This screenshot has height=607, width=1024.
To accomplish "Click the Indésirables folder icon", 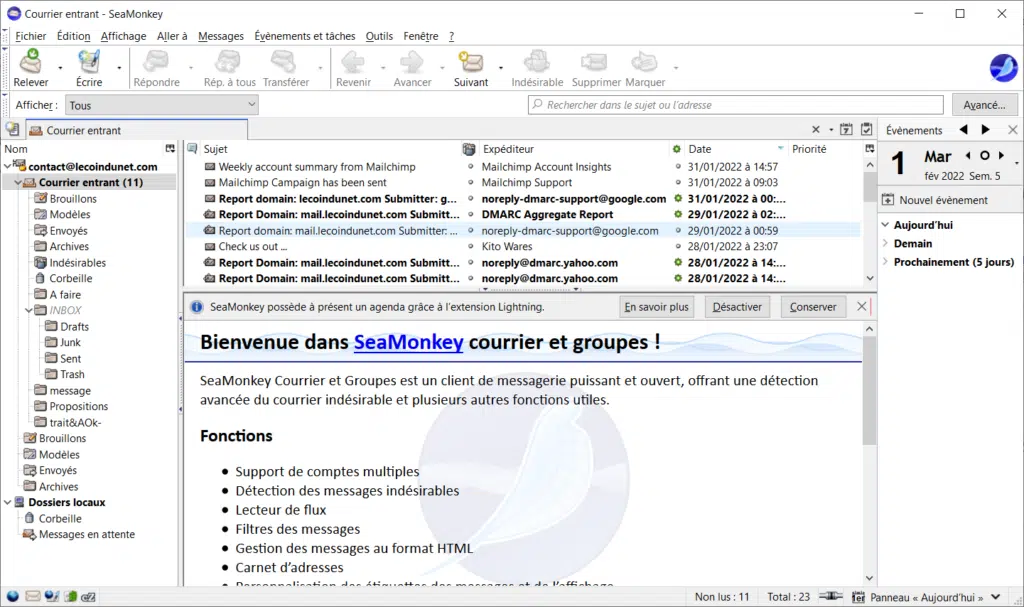I will (x=40, y=262).
